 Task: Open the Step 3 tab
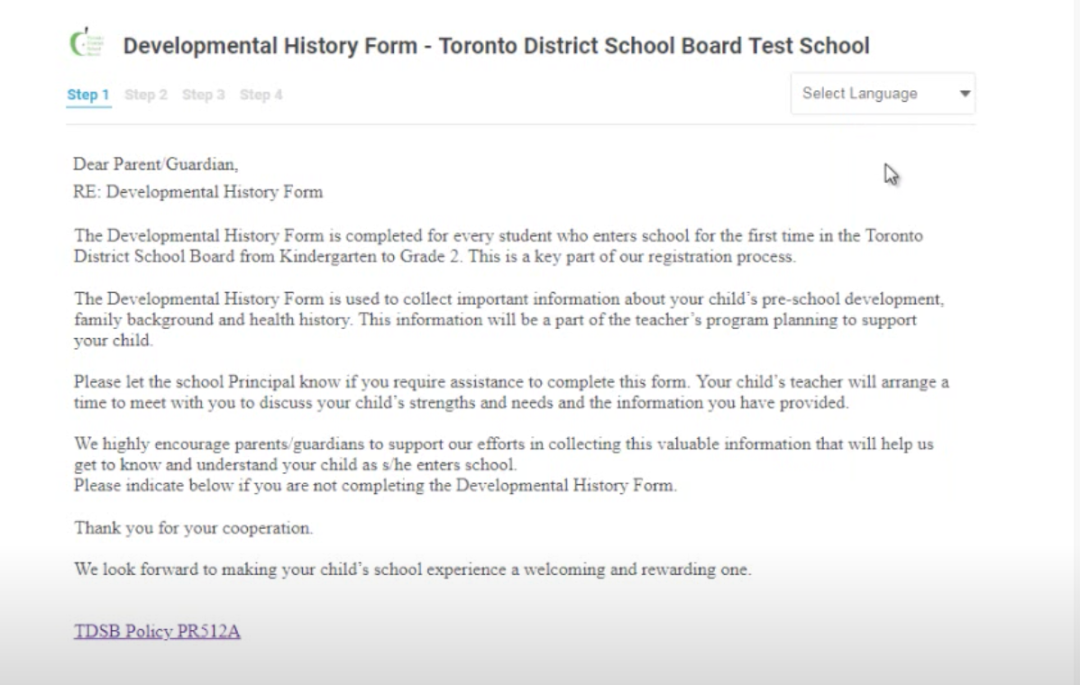pos(203,95)
